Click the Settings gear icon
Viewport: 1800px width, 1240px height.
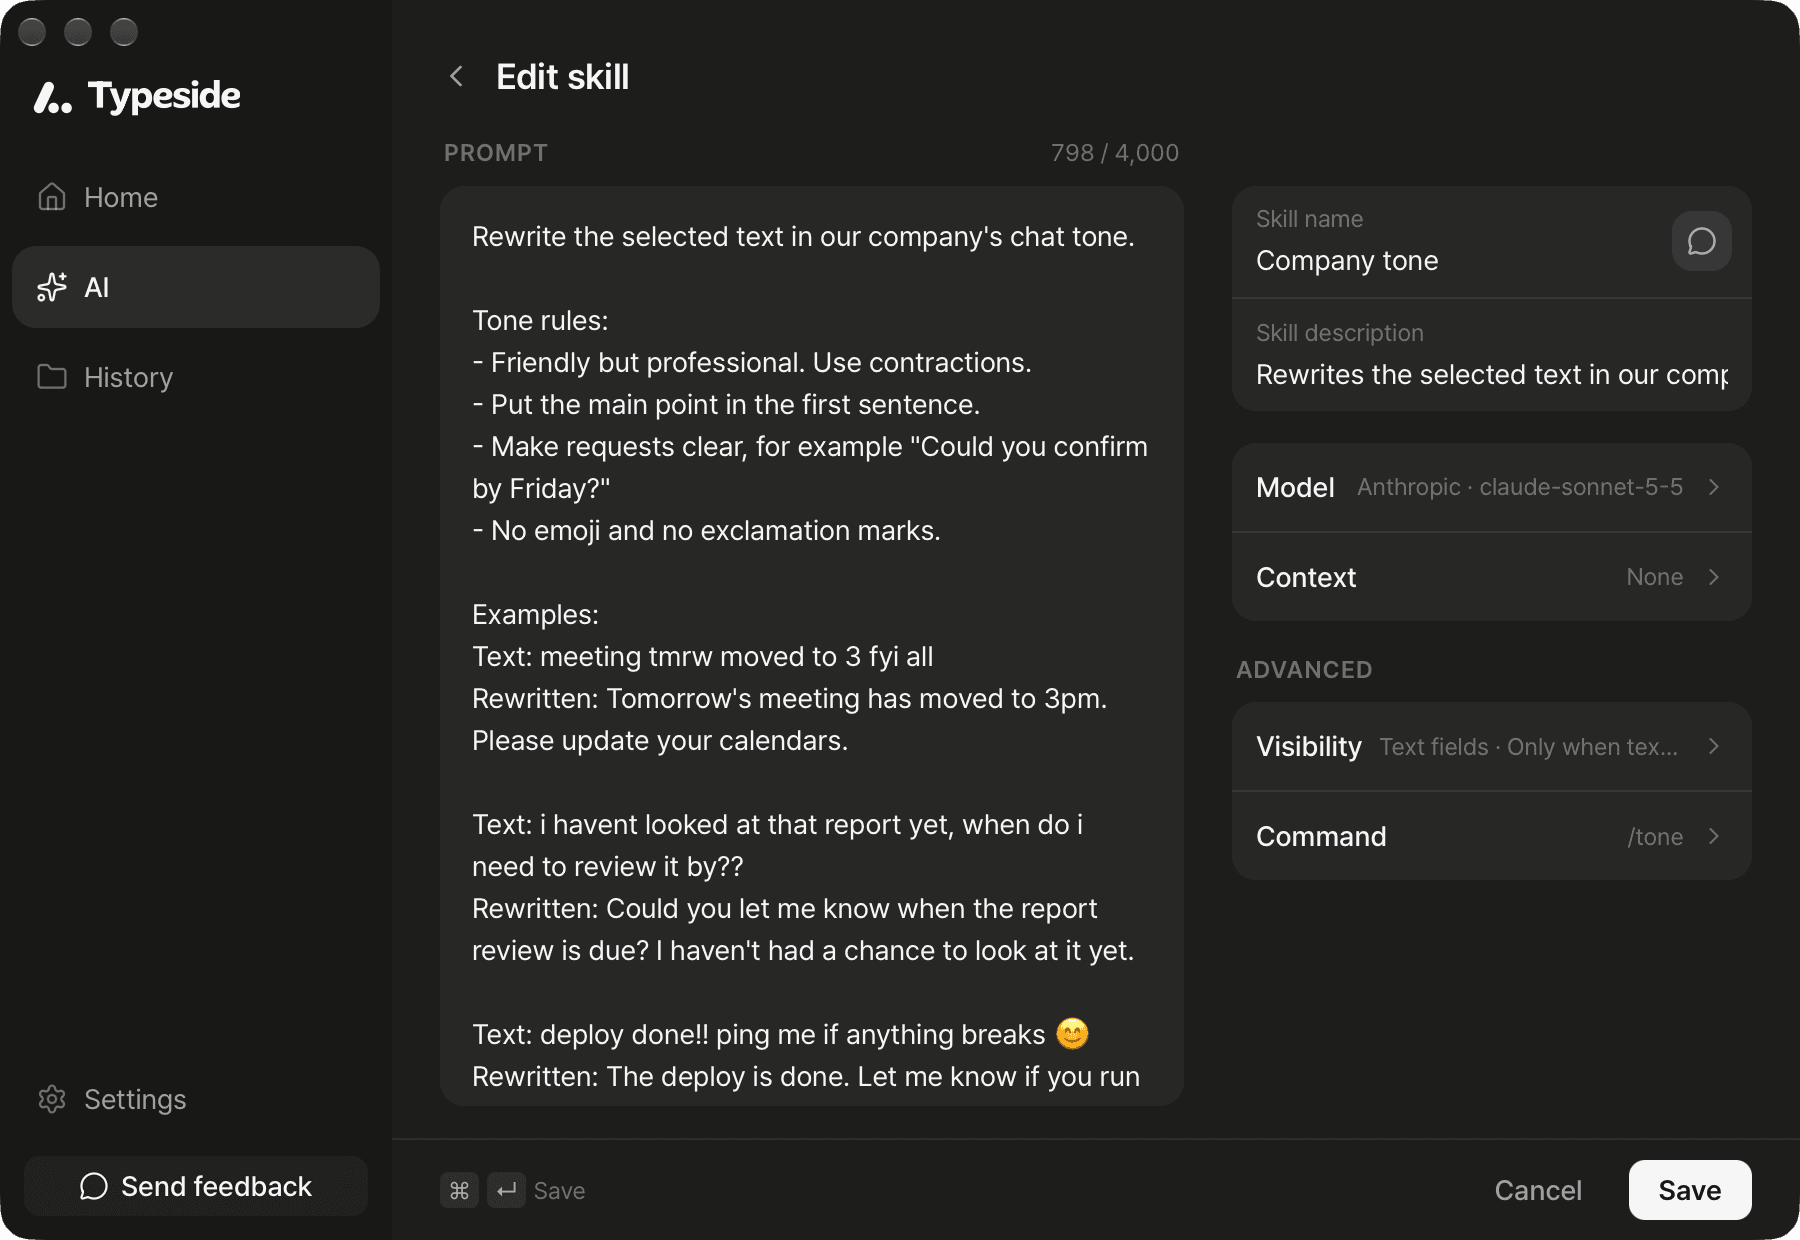52,1099
